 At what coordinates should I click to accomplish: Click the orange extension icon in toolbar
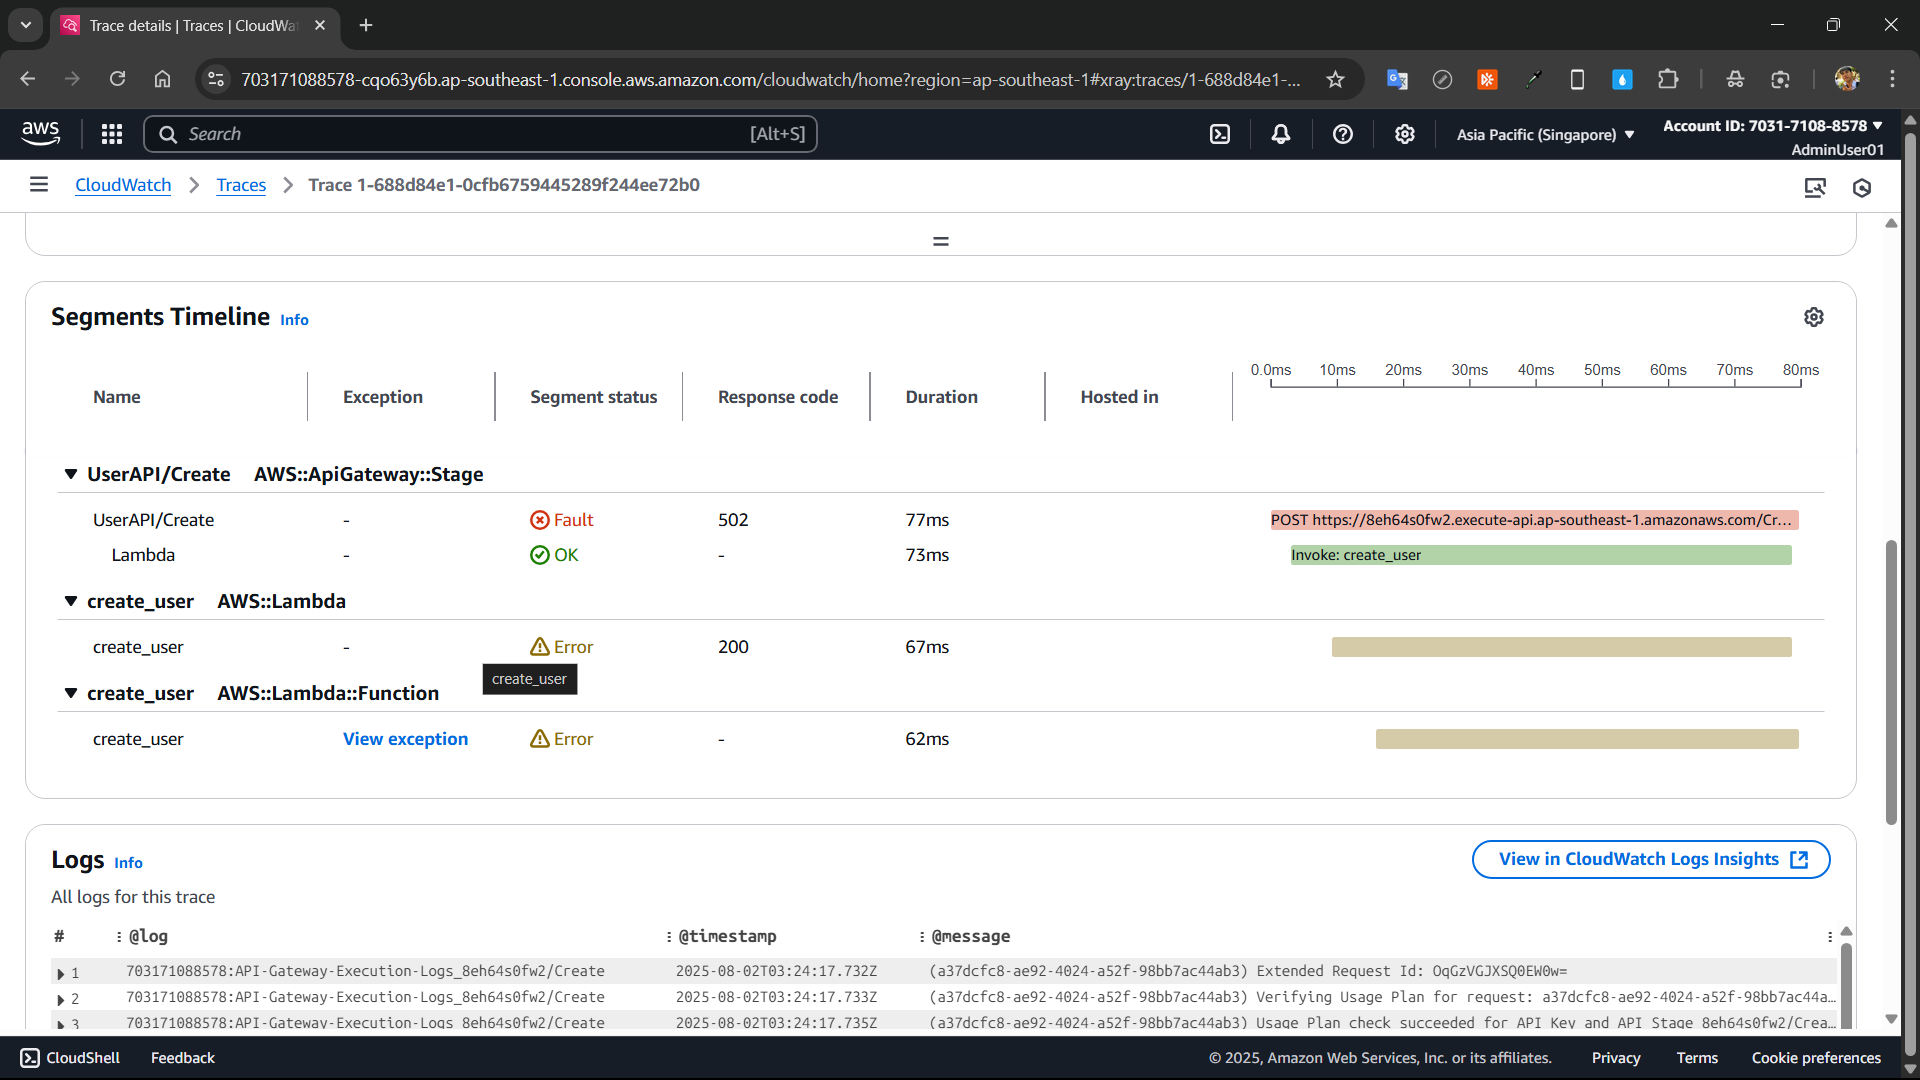1487,79
